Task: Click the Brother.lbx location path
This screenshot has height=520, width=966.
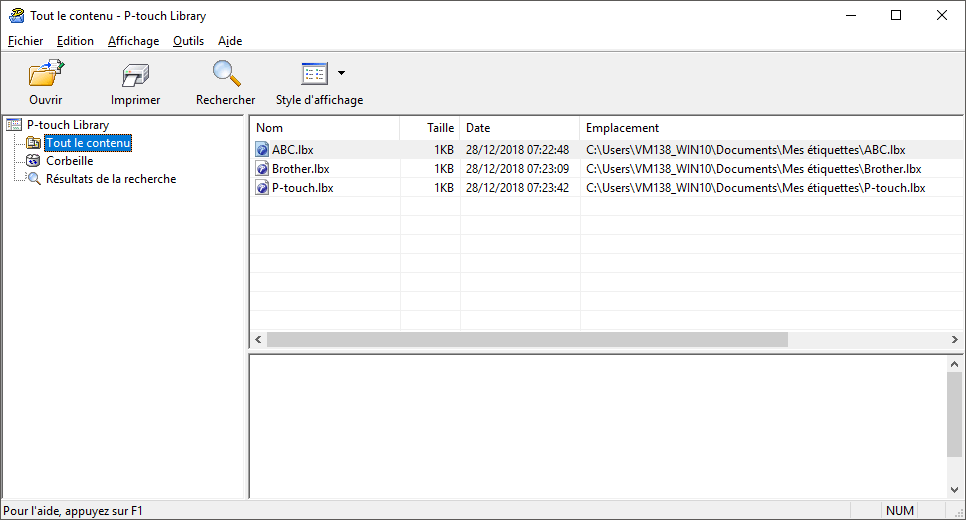Action: 753,169
